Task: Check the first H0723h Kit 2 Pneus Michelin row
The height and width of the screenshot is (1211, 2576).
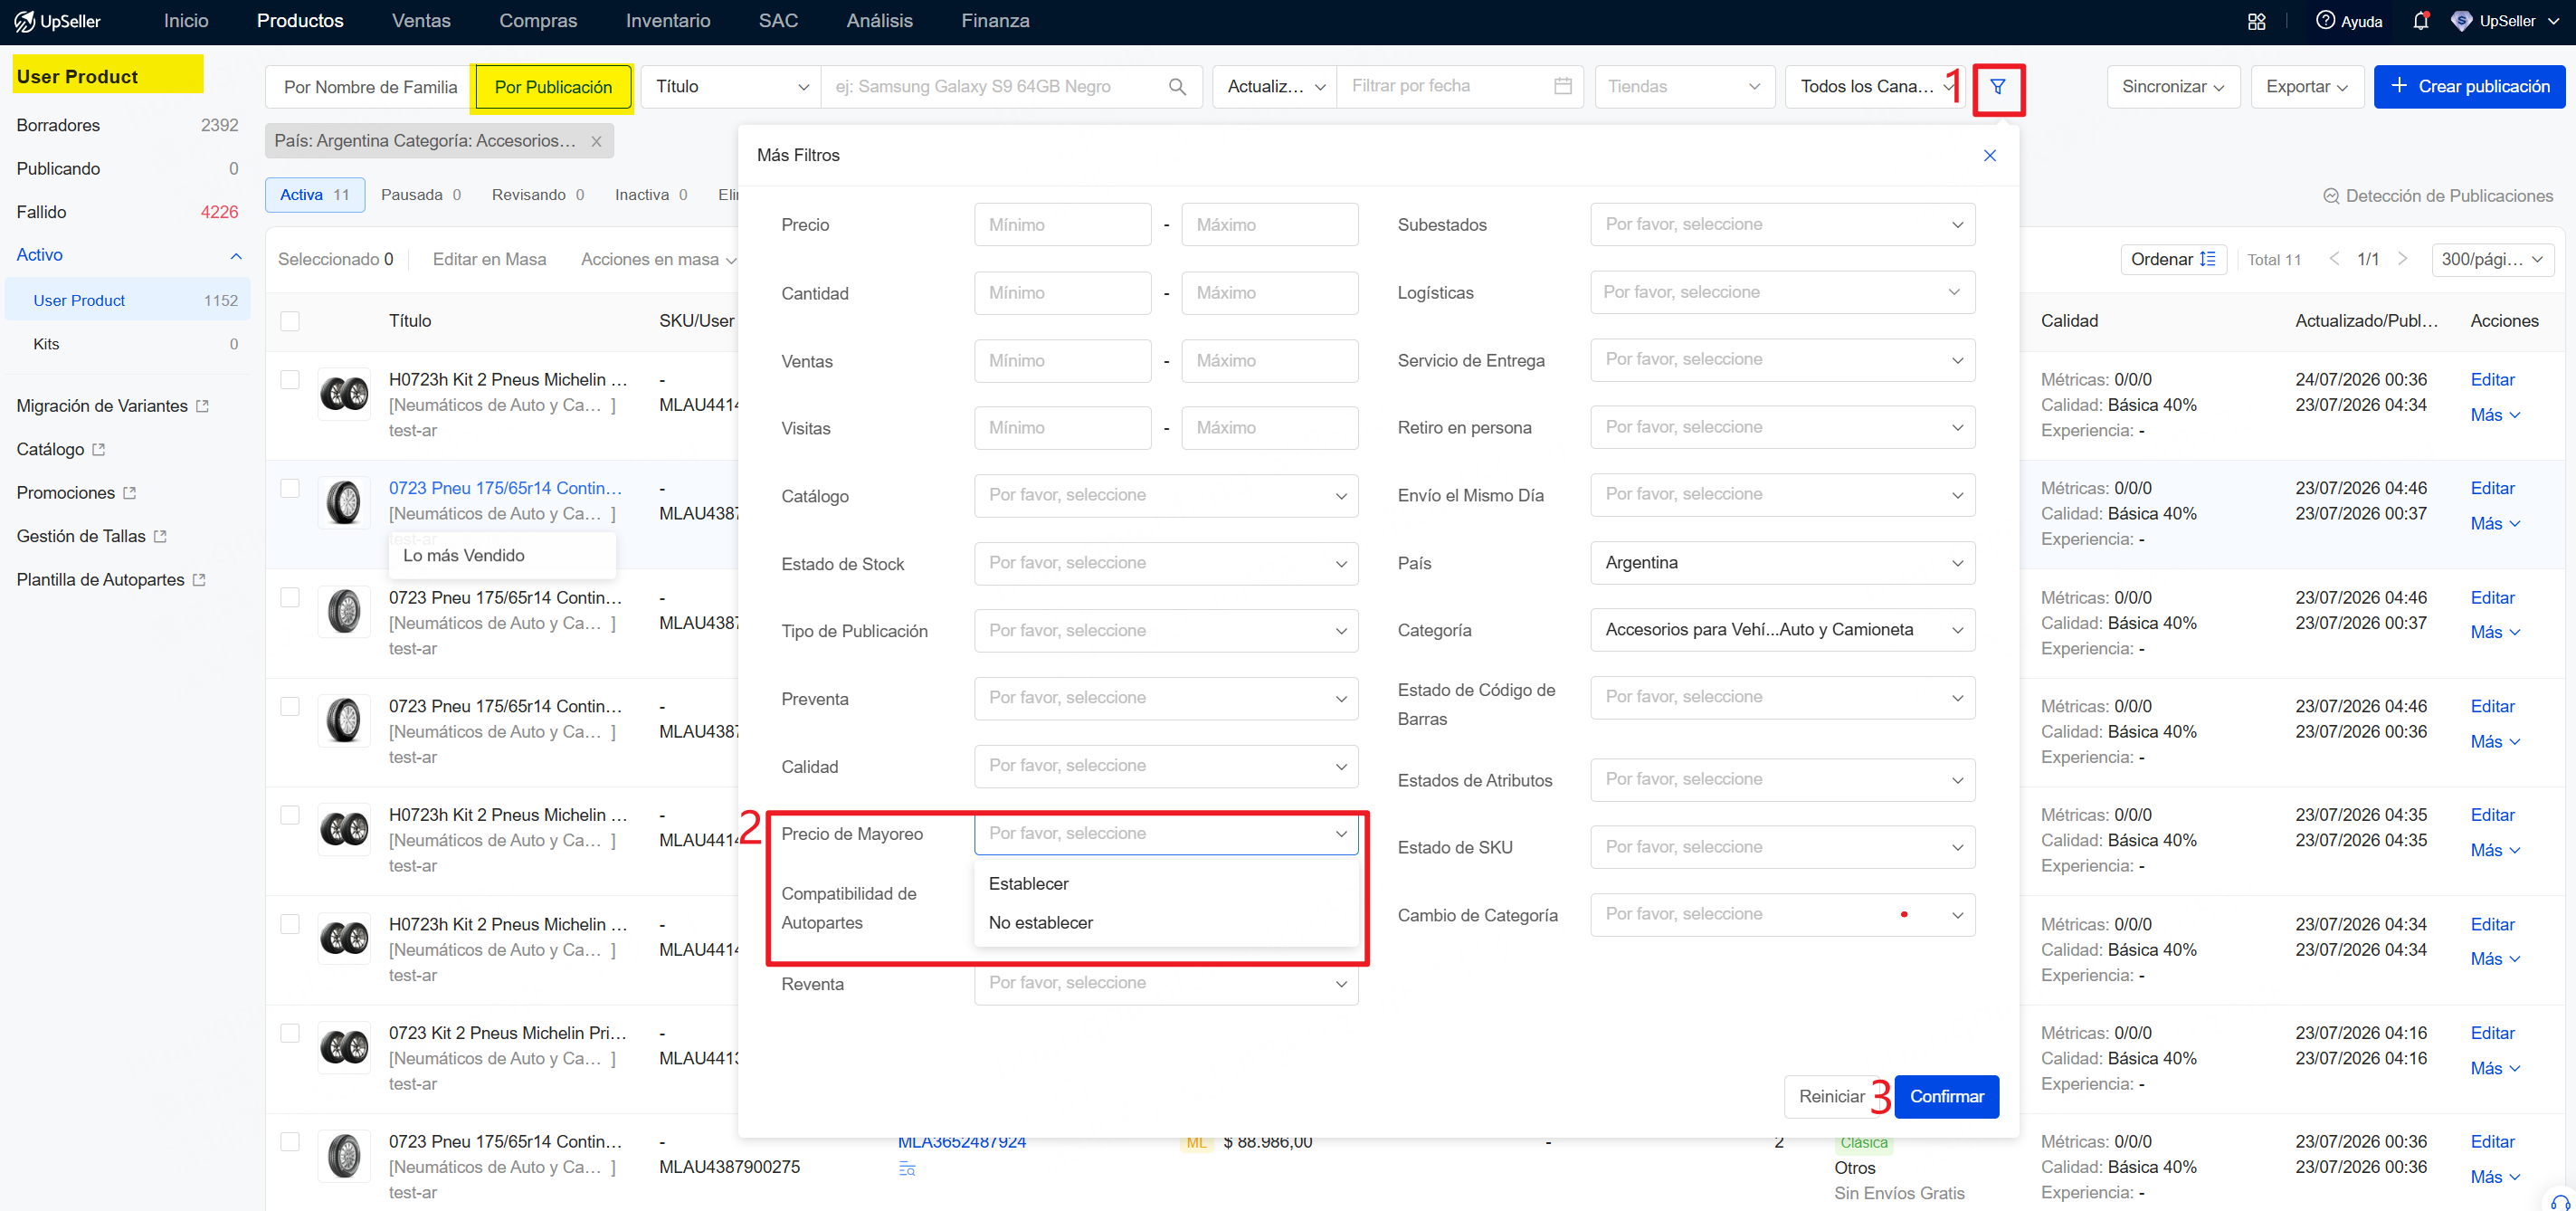Action: tap(290, 380)
